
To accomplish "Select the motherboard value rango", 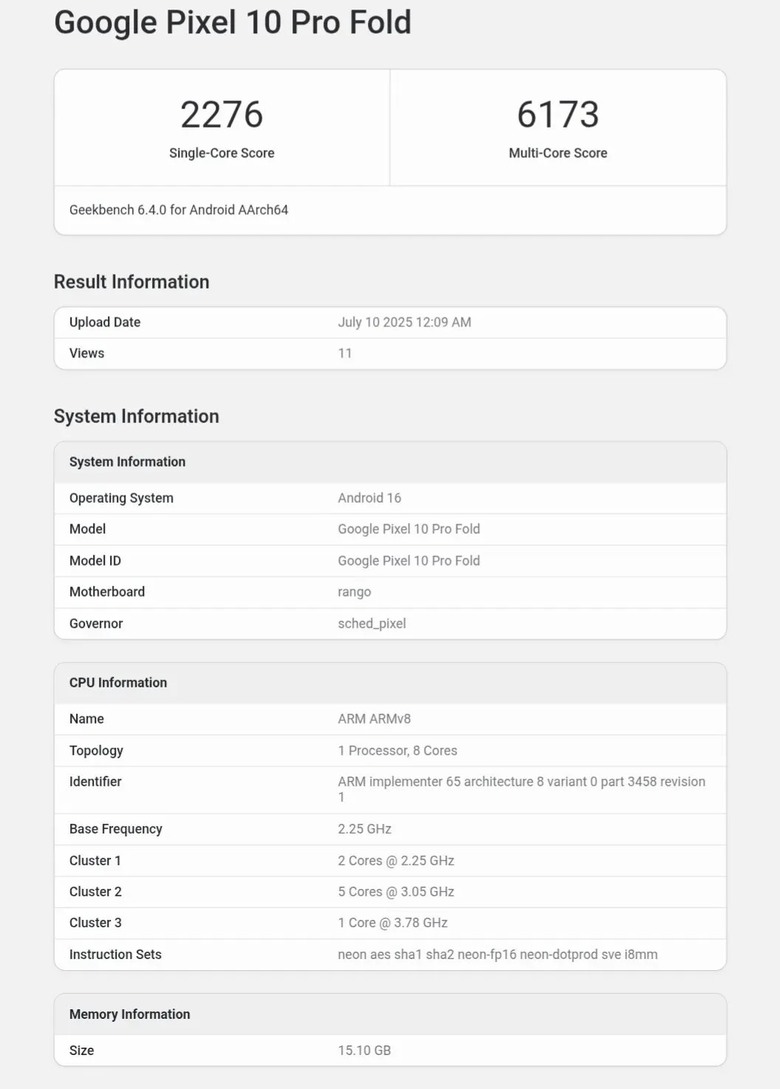I will (x=354, y=592).
